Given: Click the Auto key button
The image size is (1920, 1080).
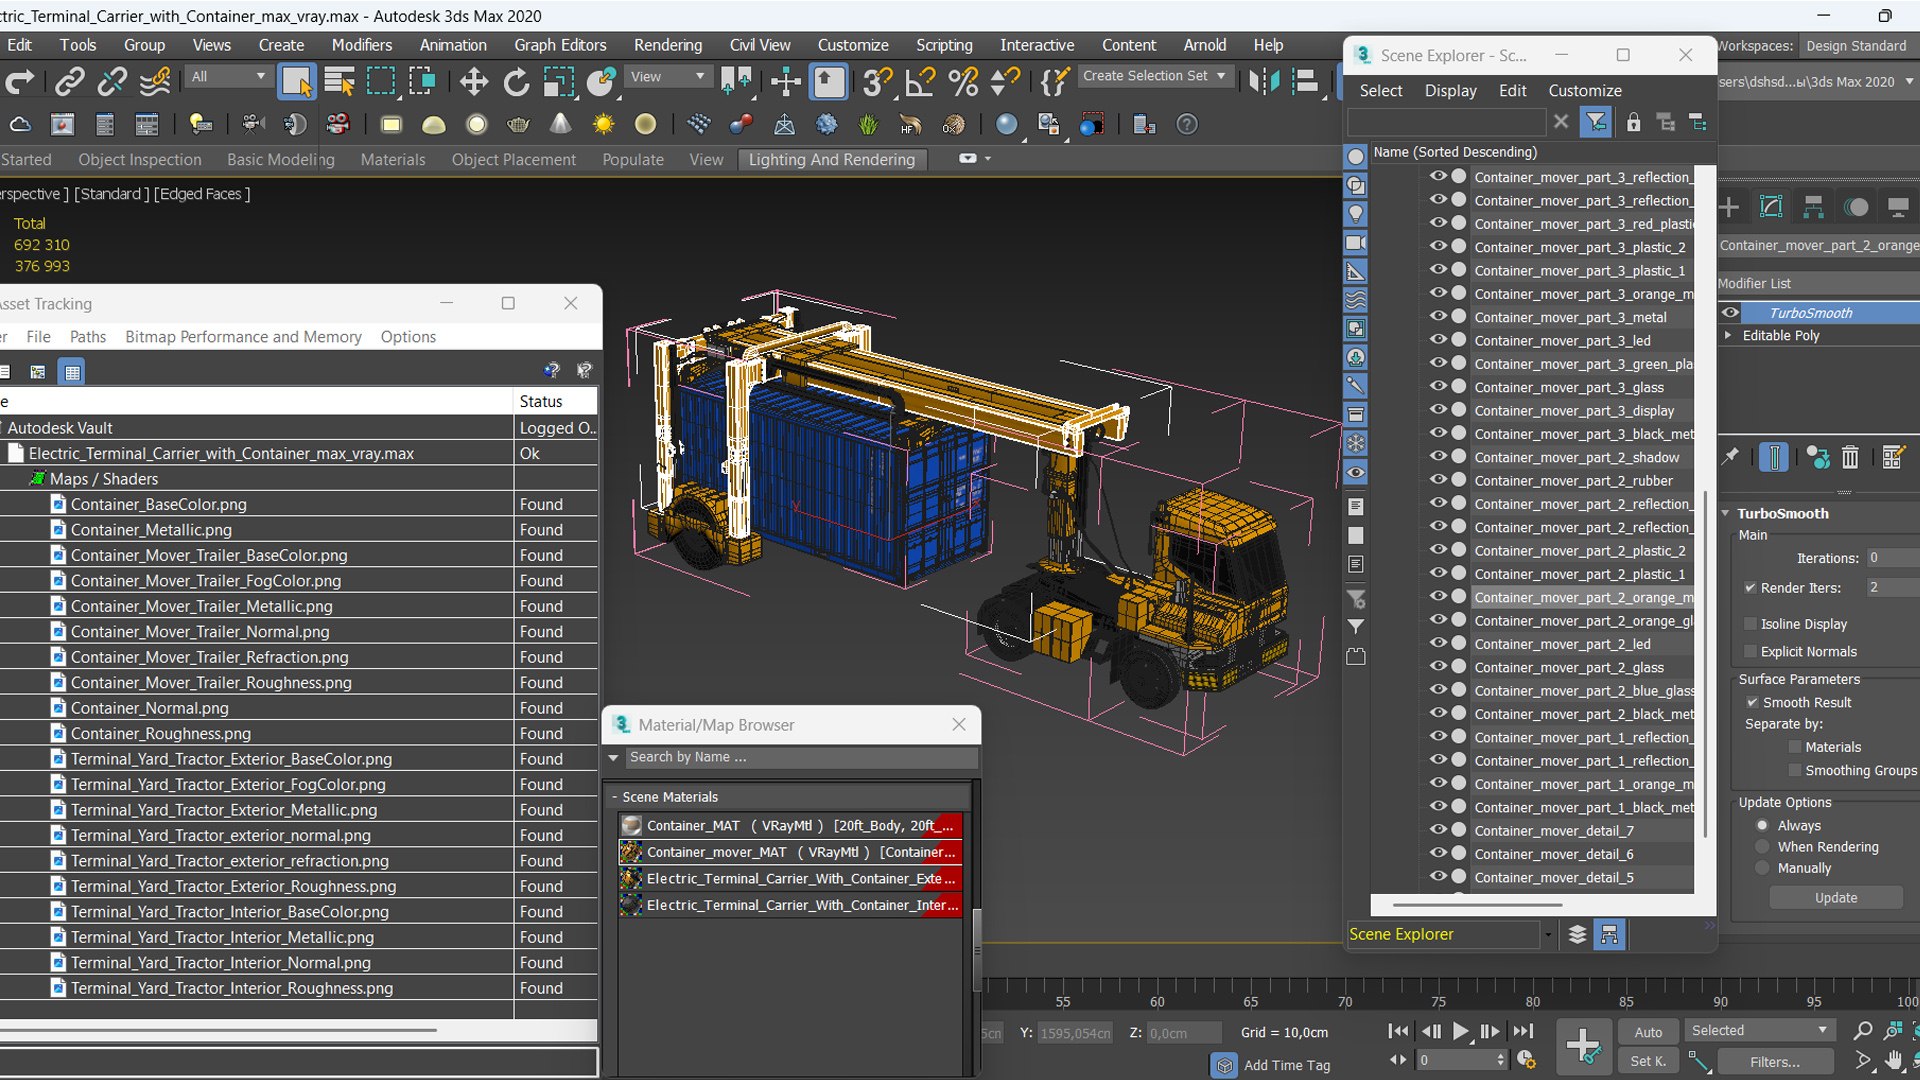Looking at the screenshot, I should click(x=1648, y=1032).
